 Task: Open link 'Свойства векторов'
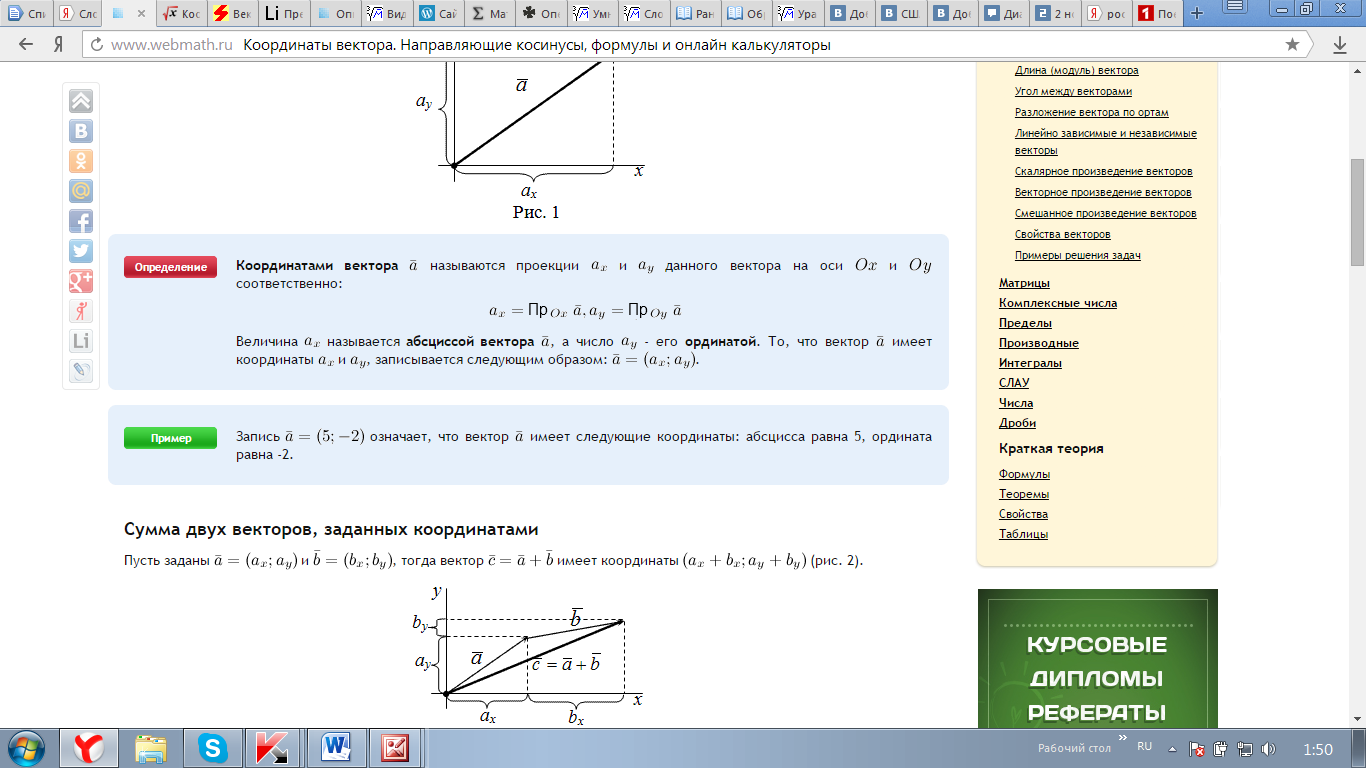[1062, 234]
